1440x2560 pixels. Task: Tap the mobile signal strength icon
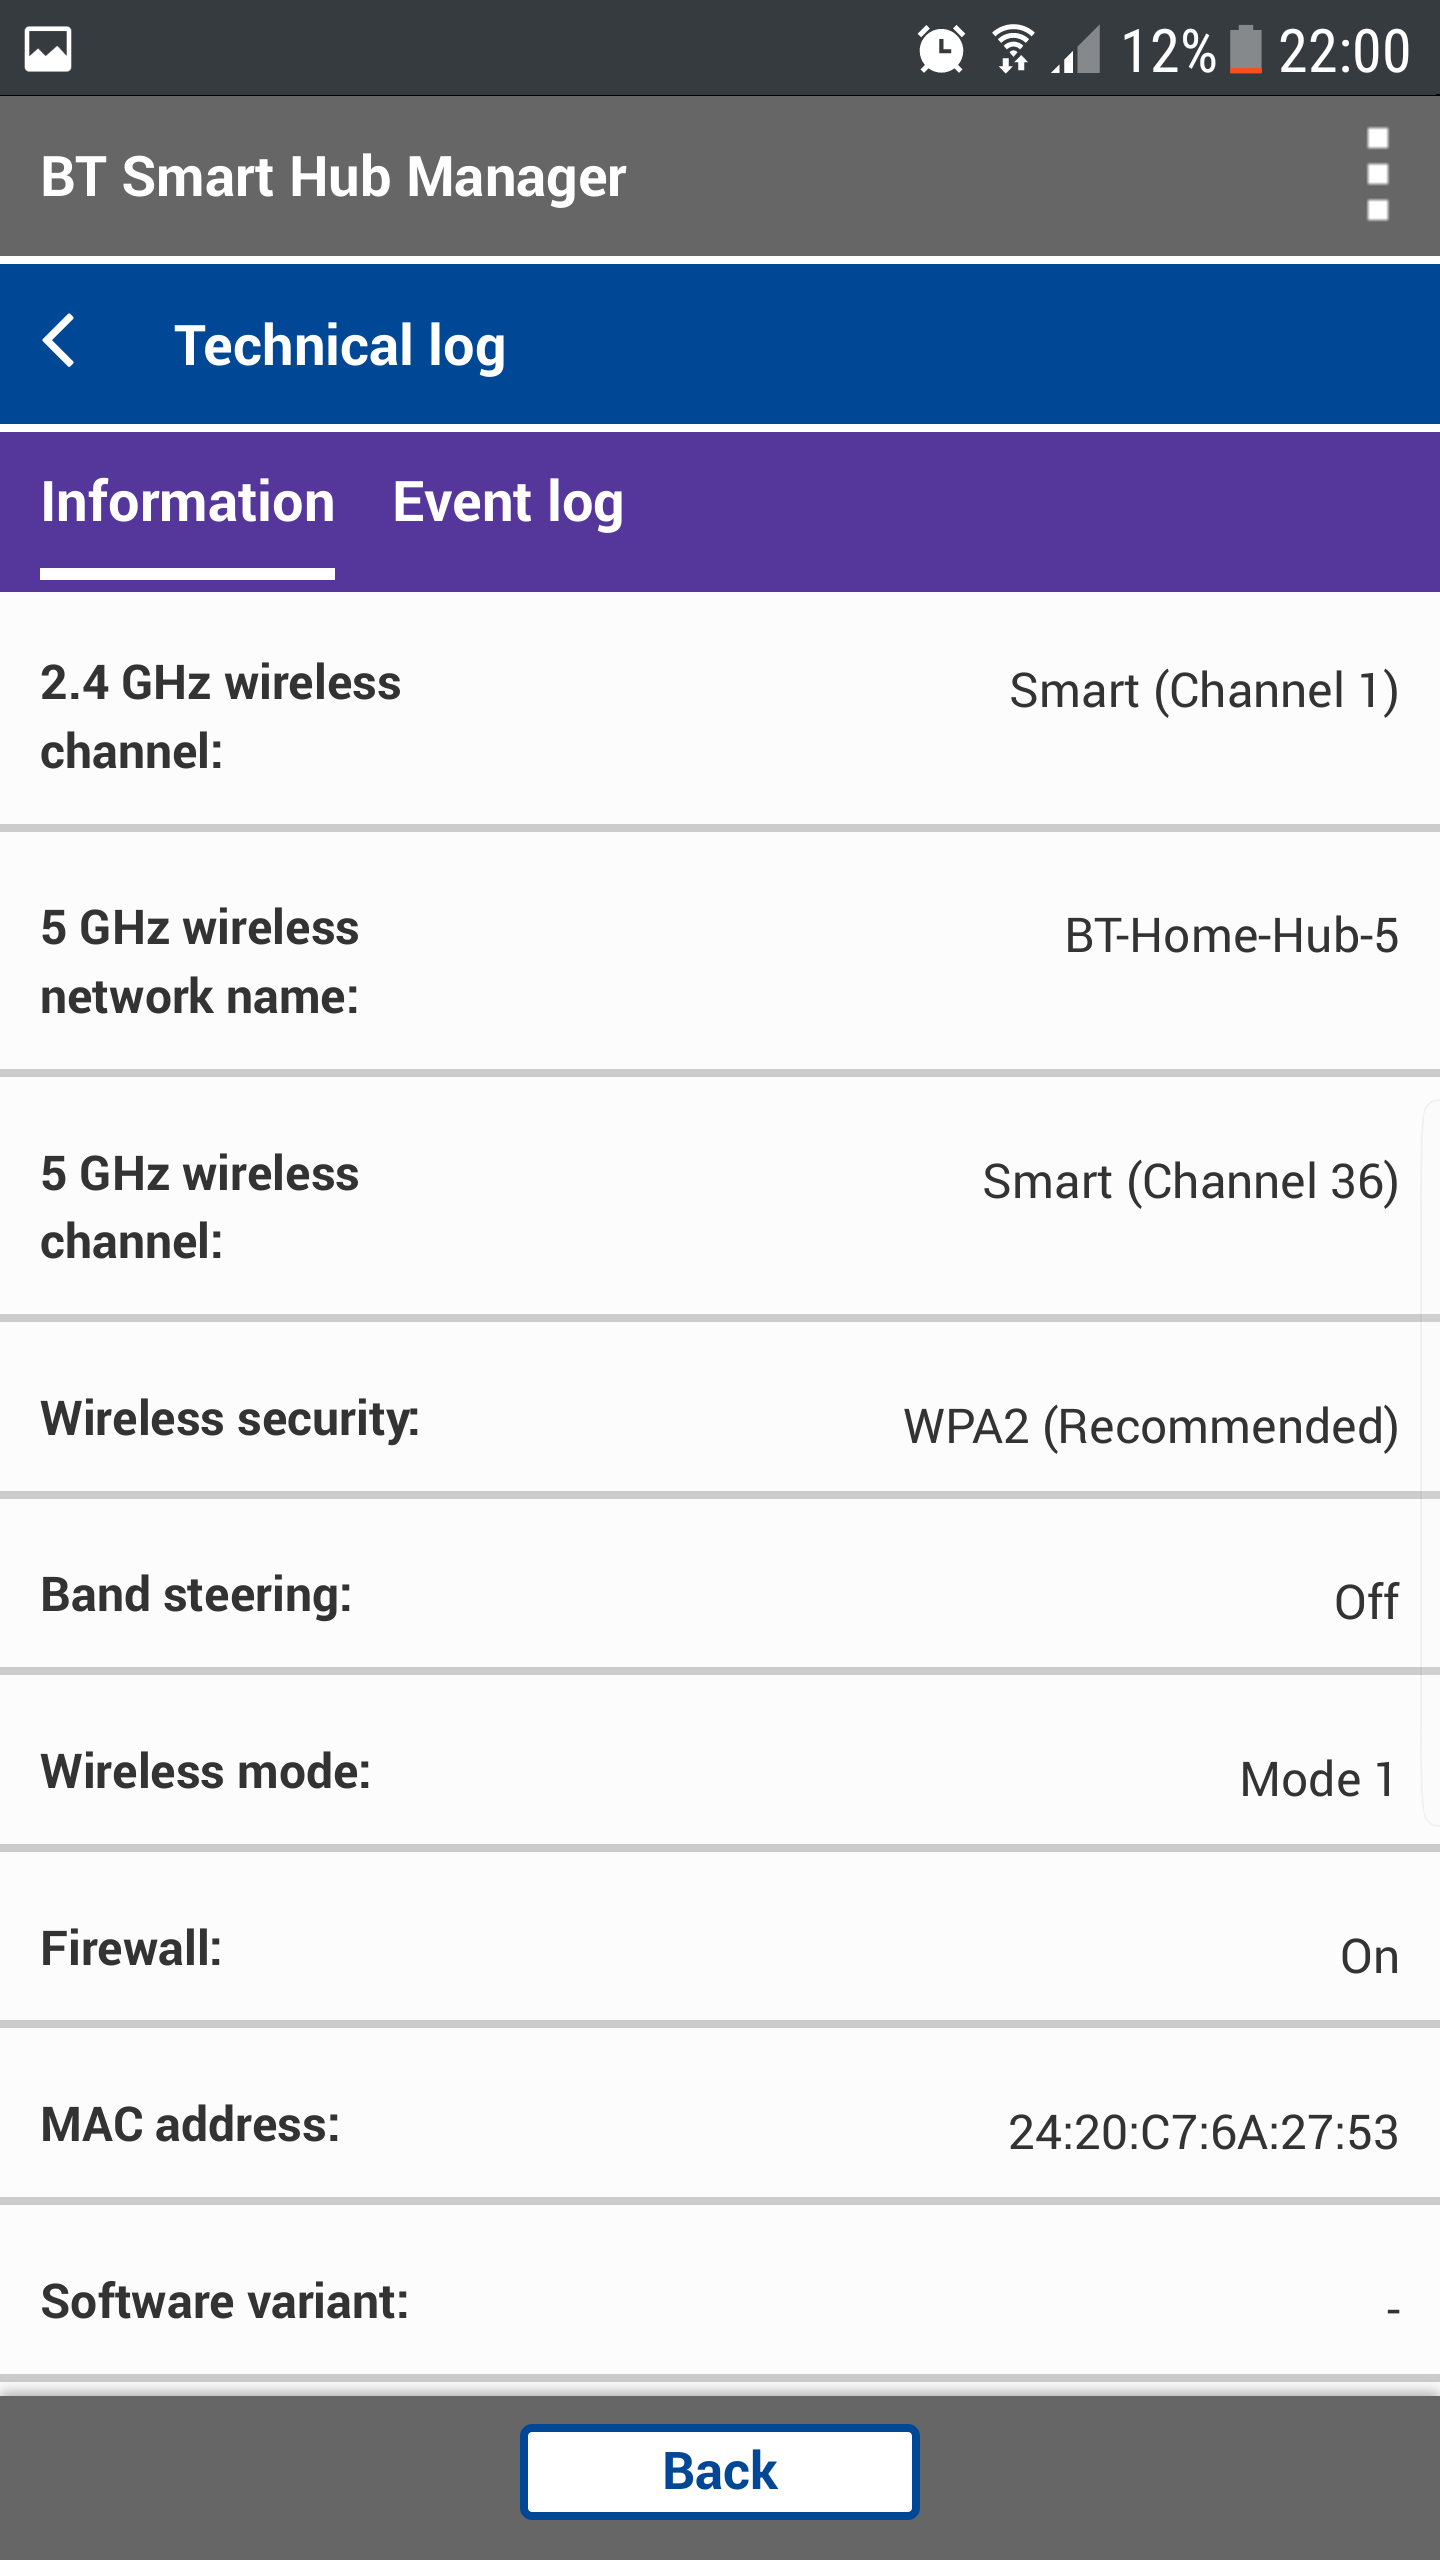[1078, 50]
